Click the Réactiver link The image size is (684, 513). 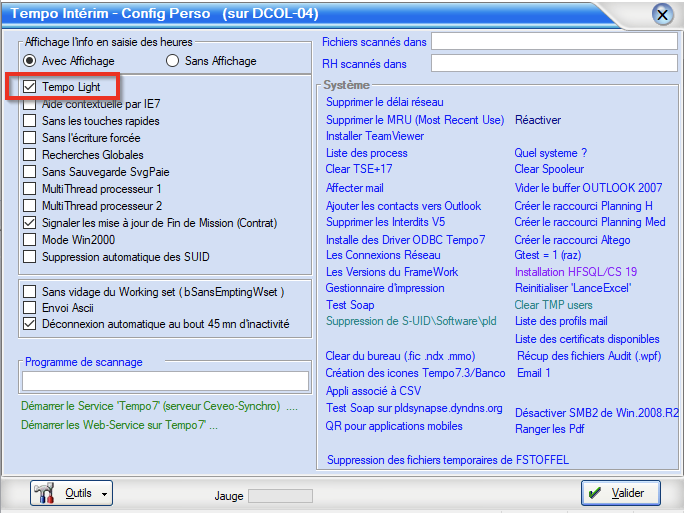pyautogui.click(x=538, y=120)
